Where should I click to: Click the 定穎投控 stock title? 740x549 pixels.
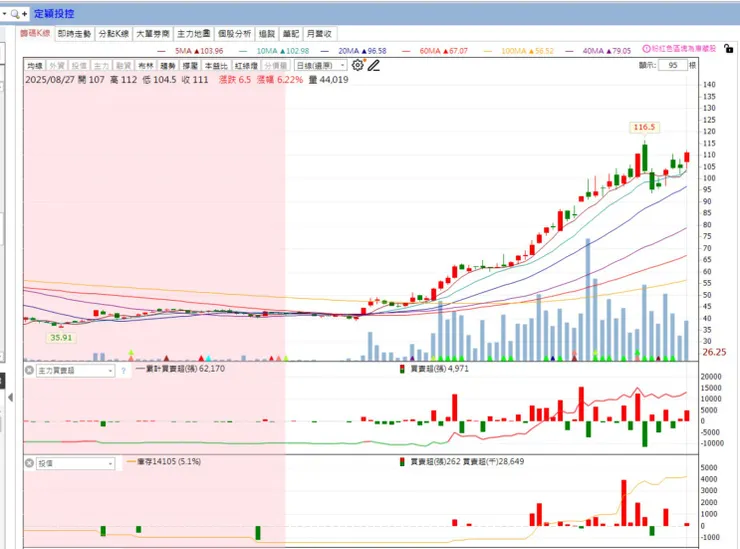(x=54, y=14)
